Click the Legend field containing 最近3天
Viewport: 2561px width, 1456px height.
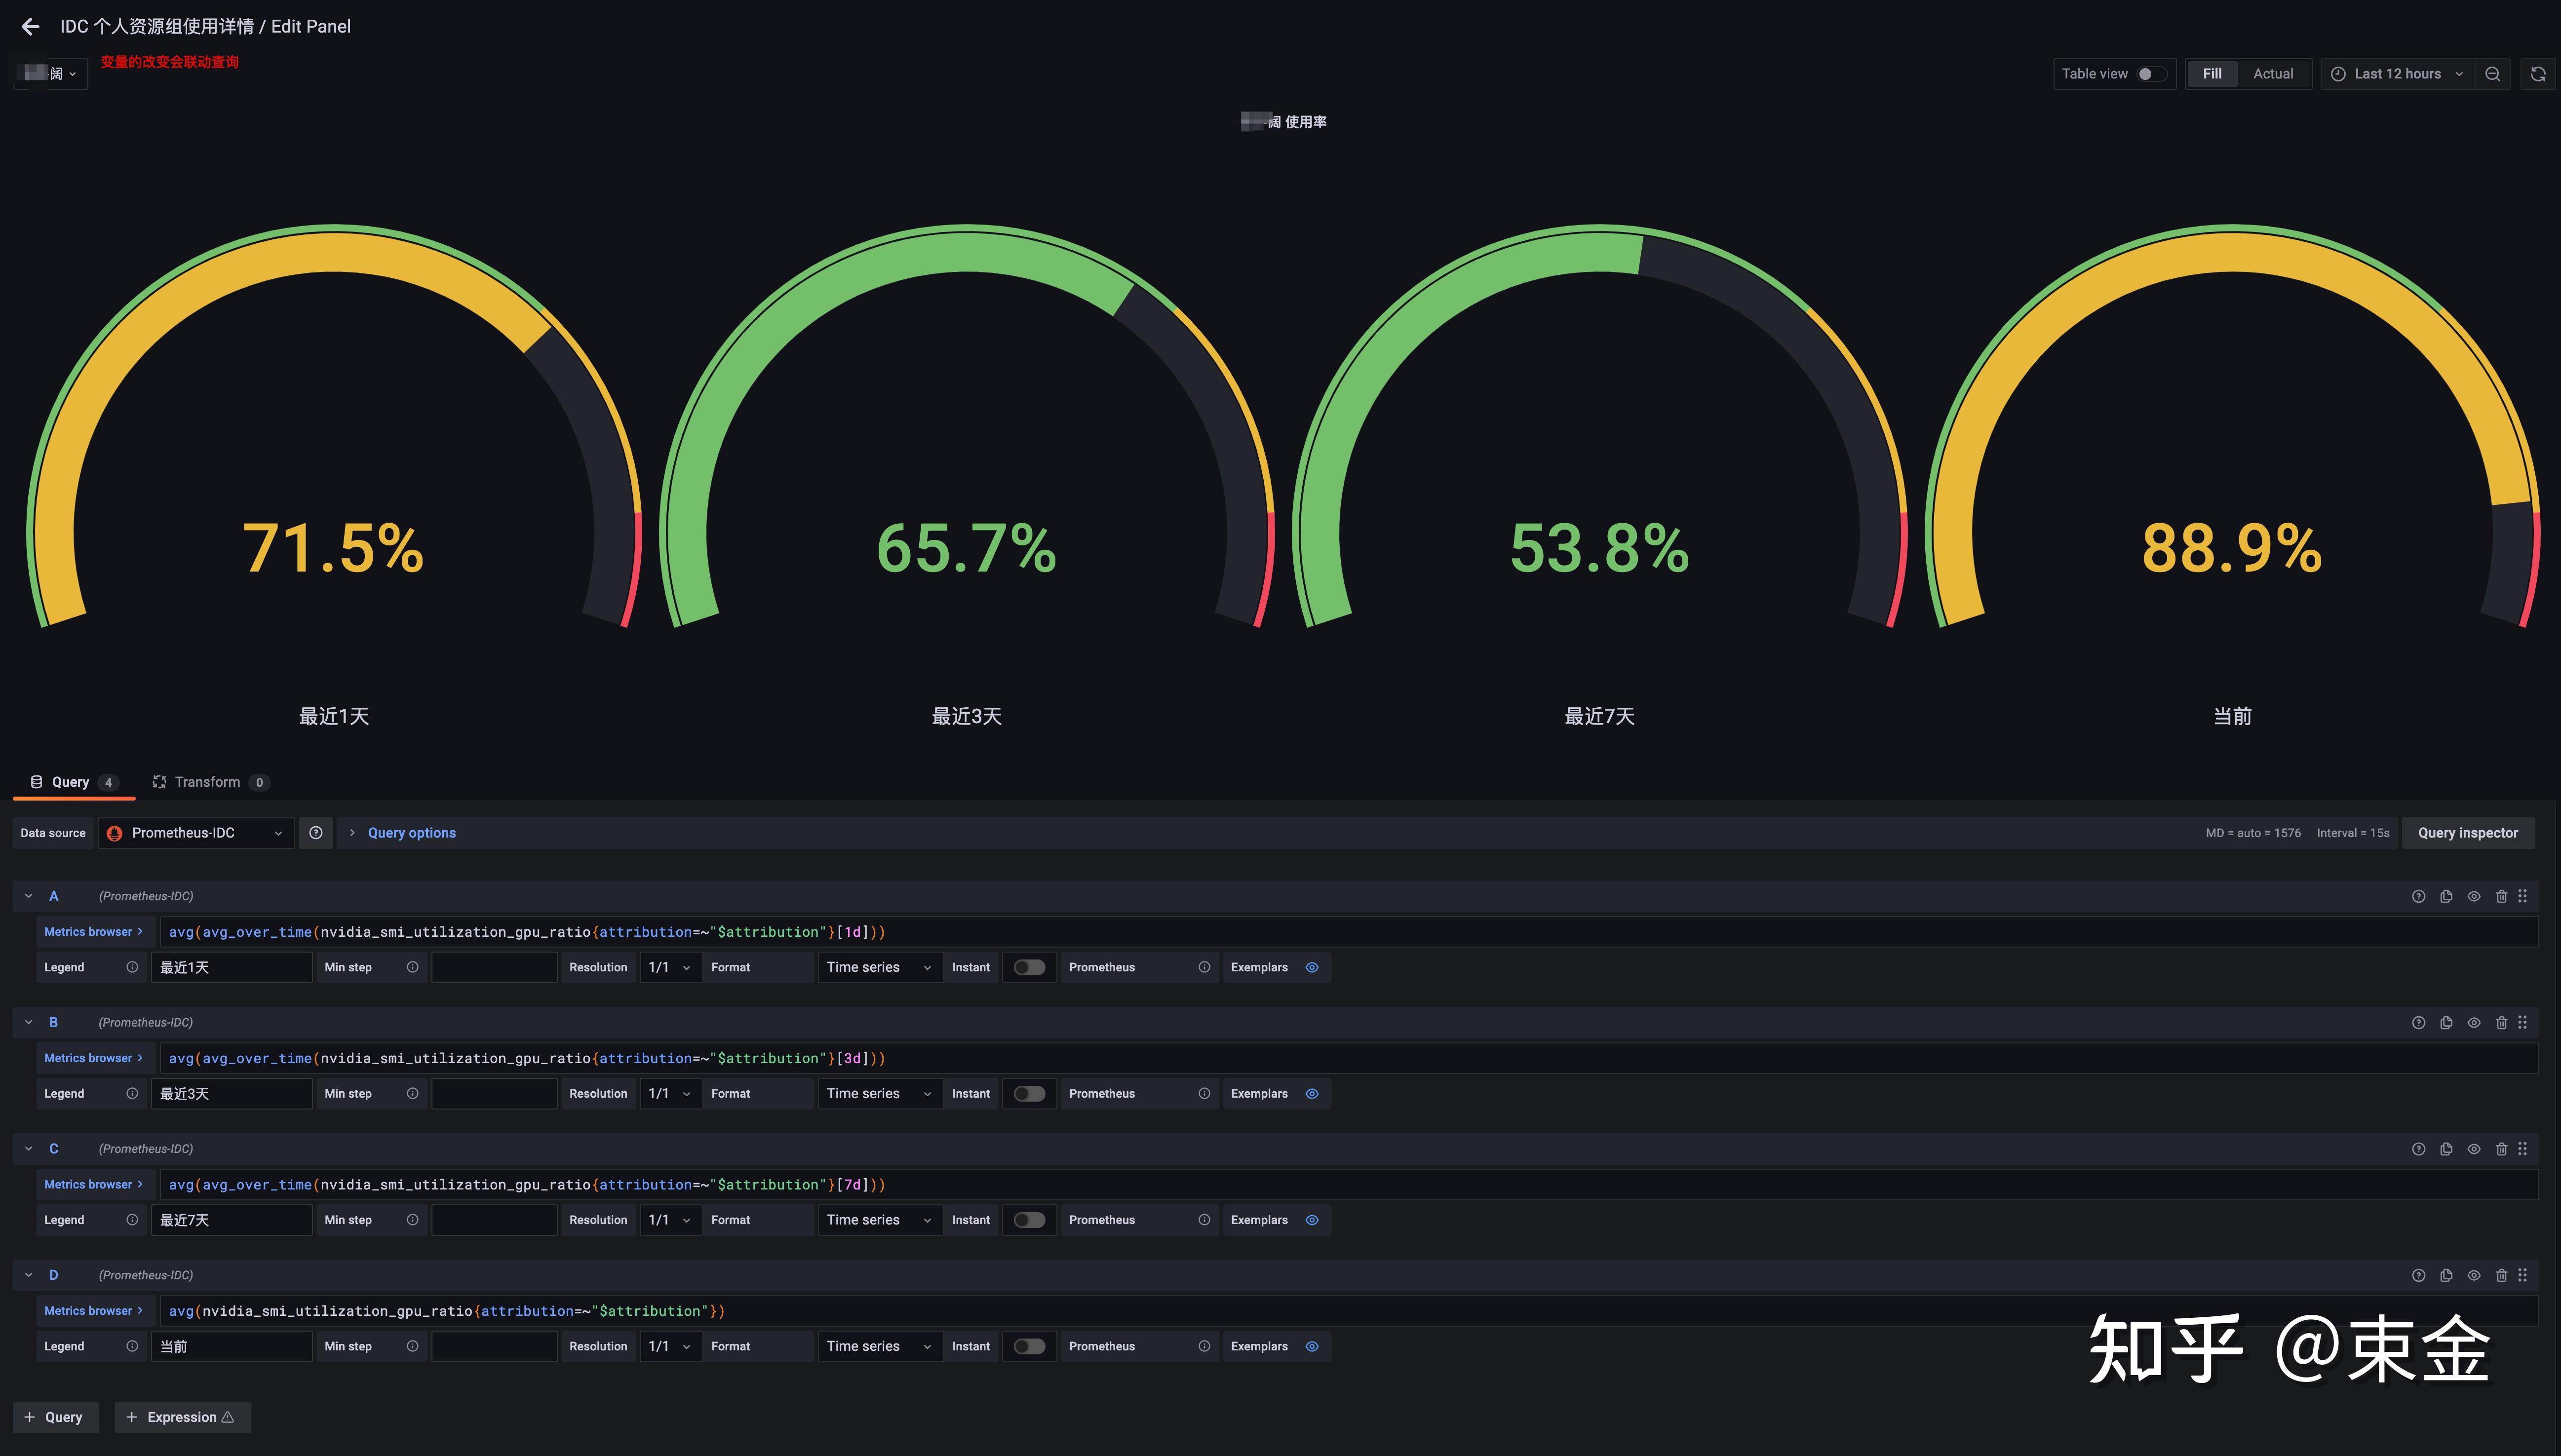tap(231, 1093)
